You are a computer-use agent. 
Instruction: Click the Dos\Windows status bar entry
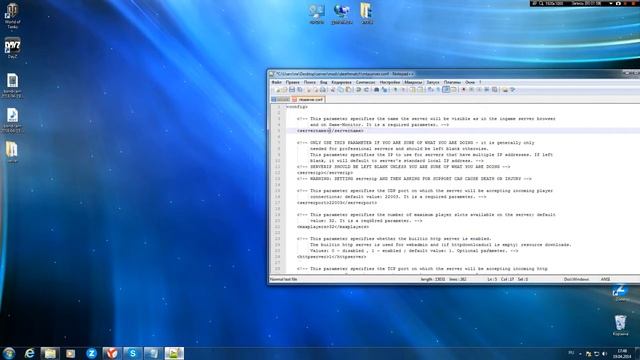tap(576, 280)
